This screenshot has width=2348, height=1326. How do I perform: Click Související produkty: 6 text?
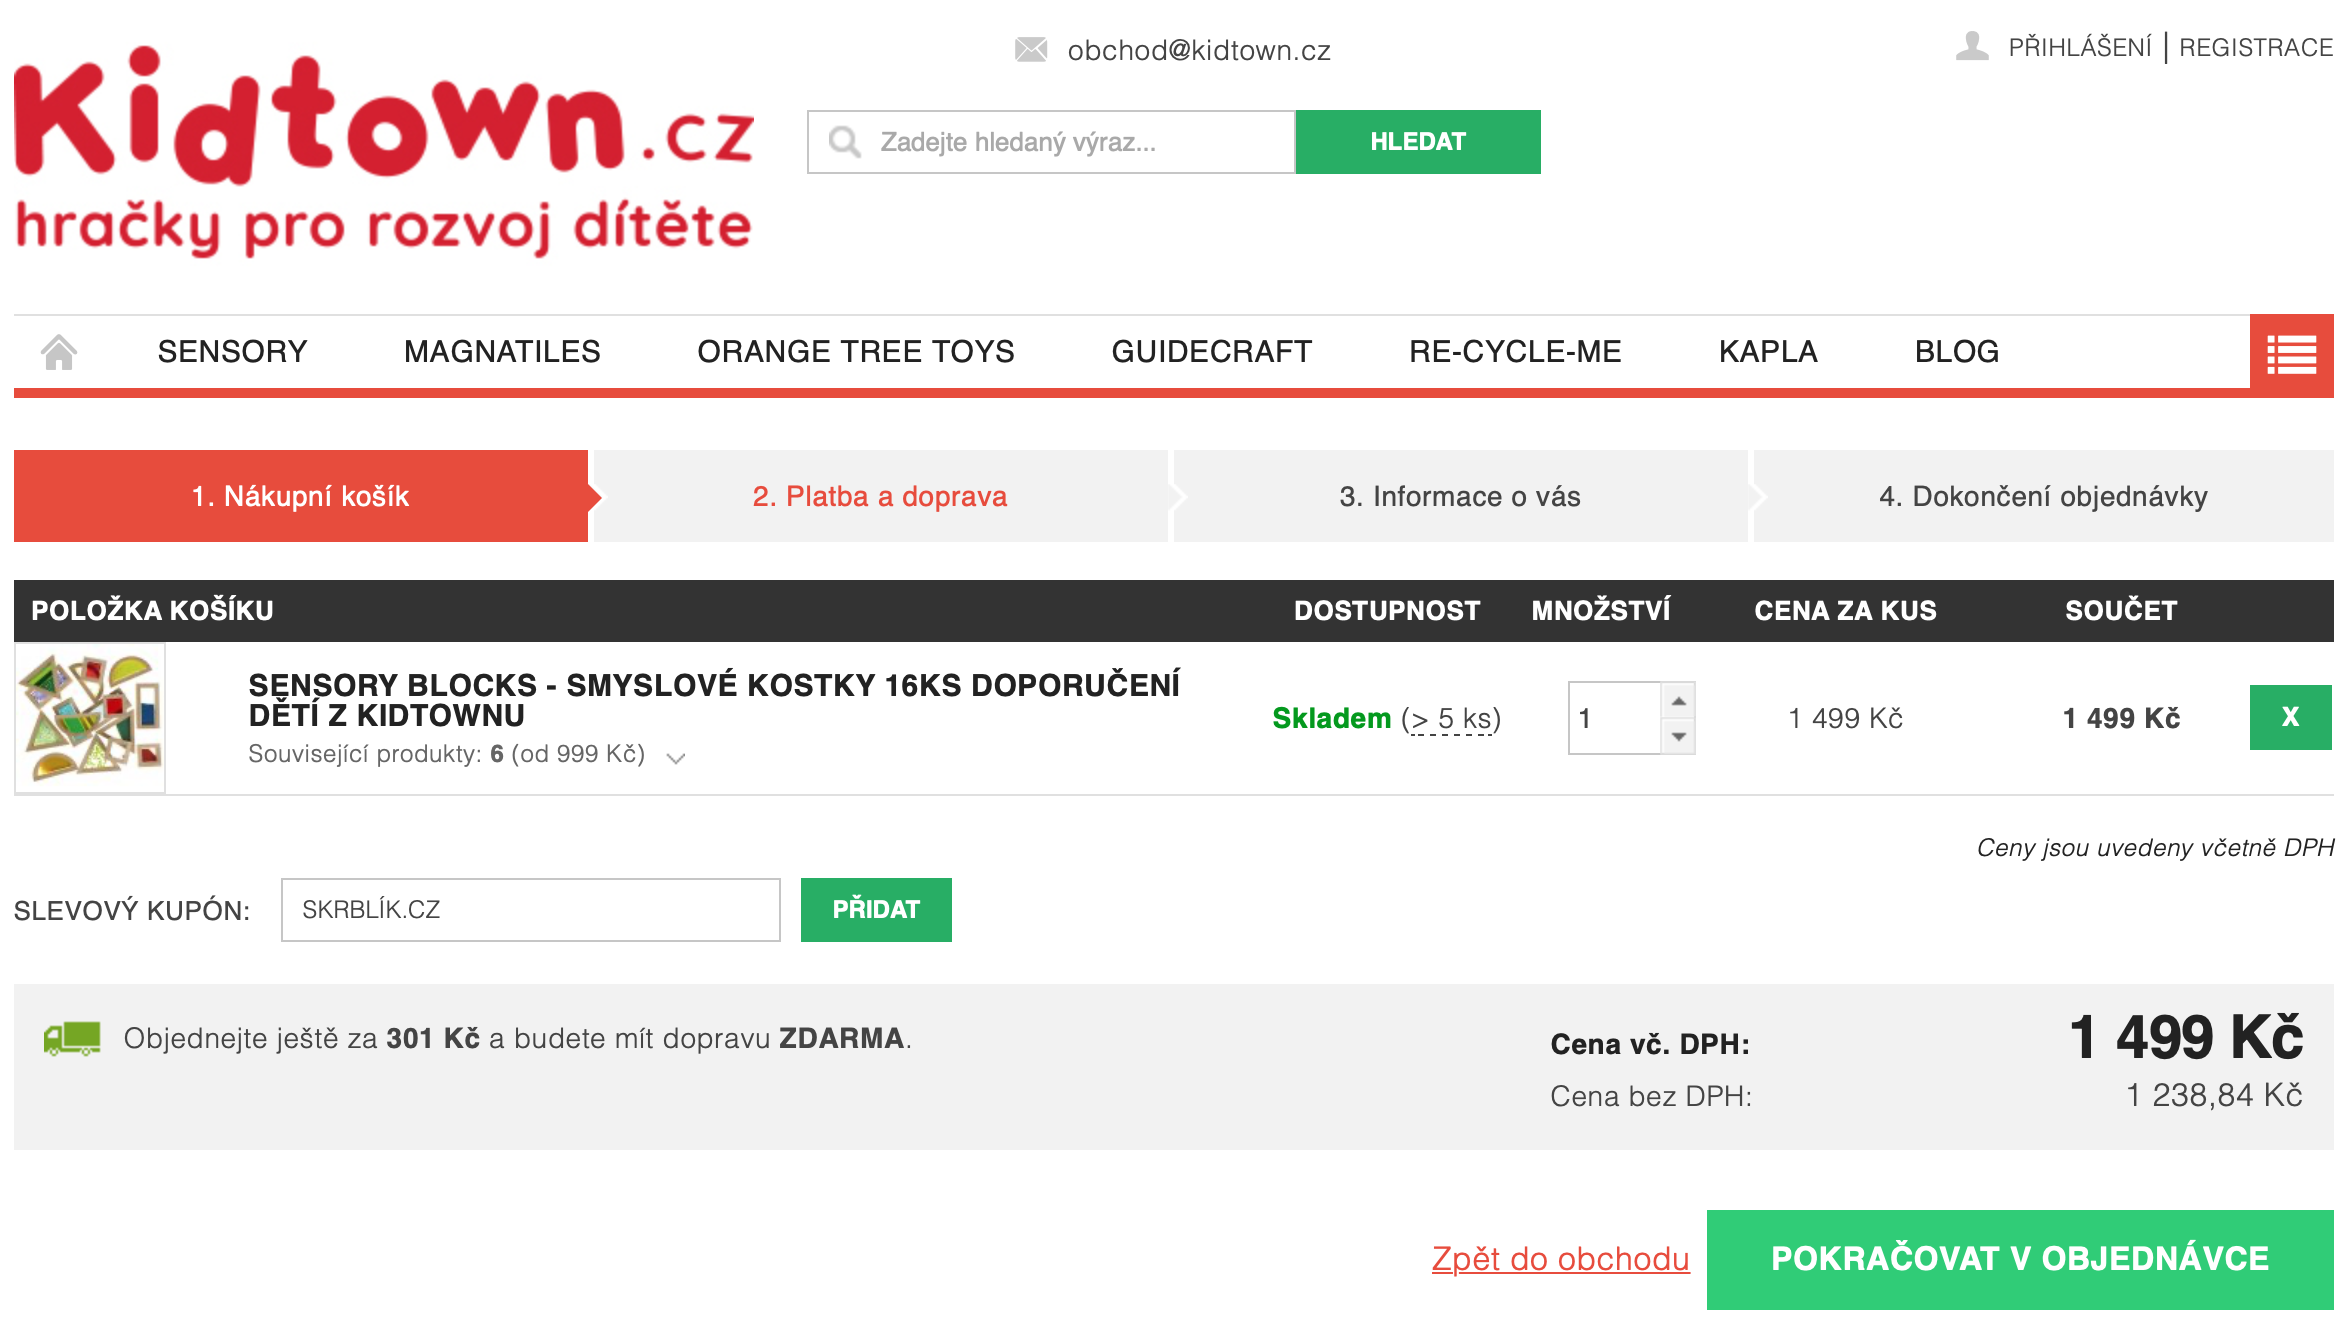(x=375, y=754)
